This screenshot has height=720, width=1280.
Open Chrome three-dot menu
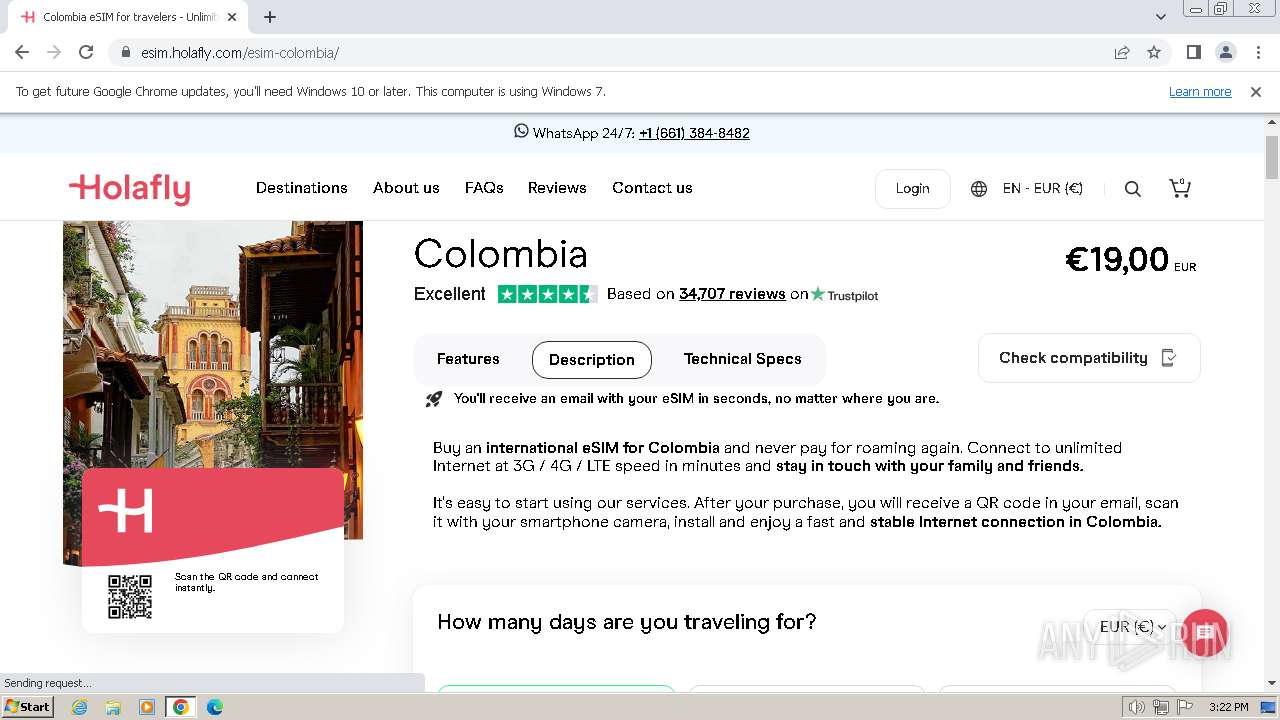1258,52
